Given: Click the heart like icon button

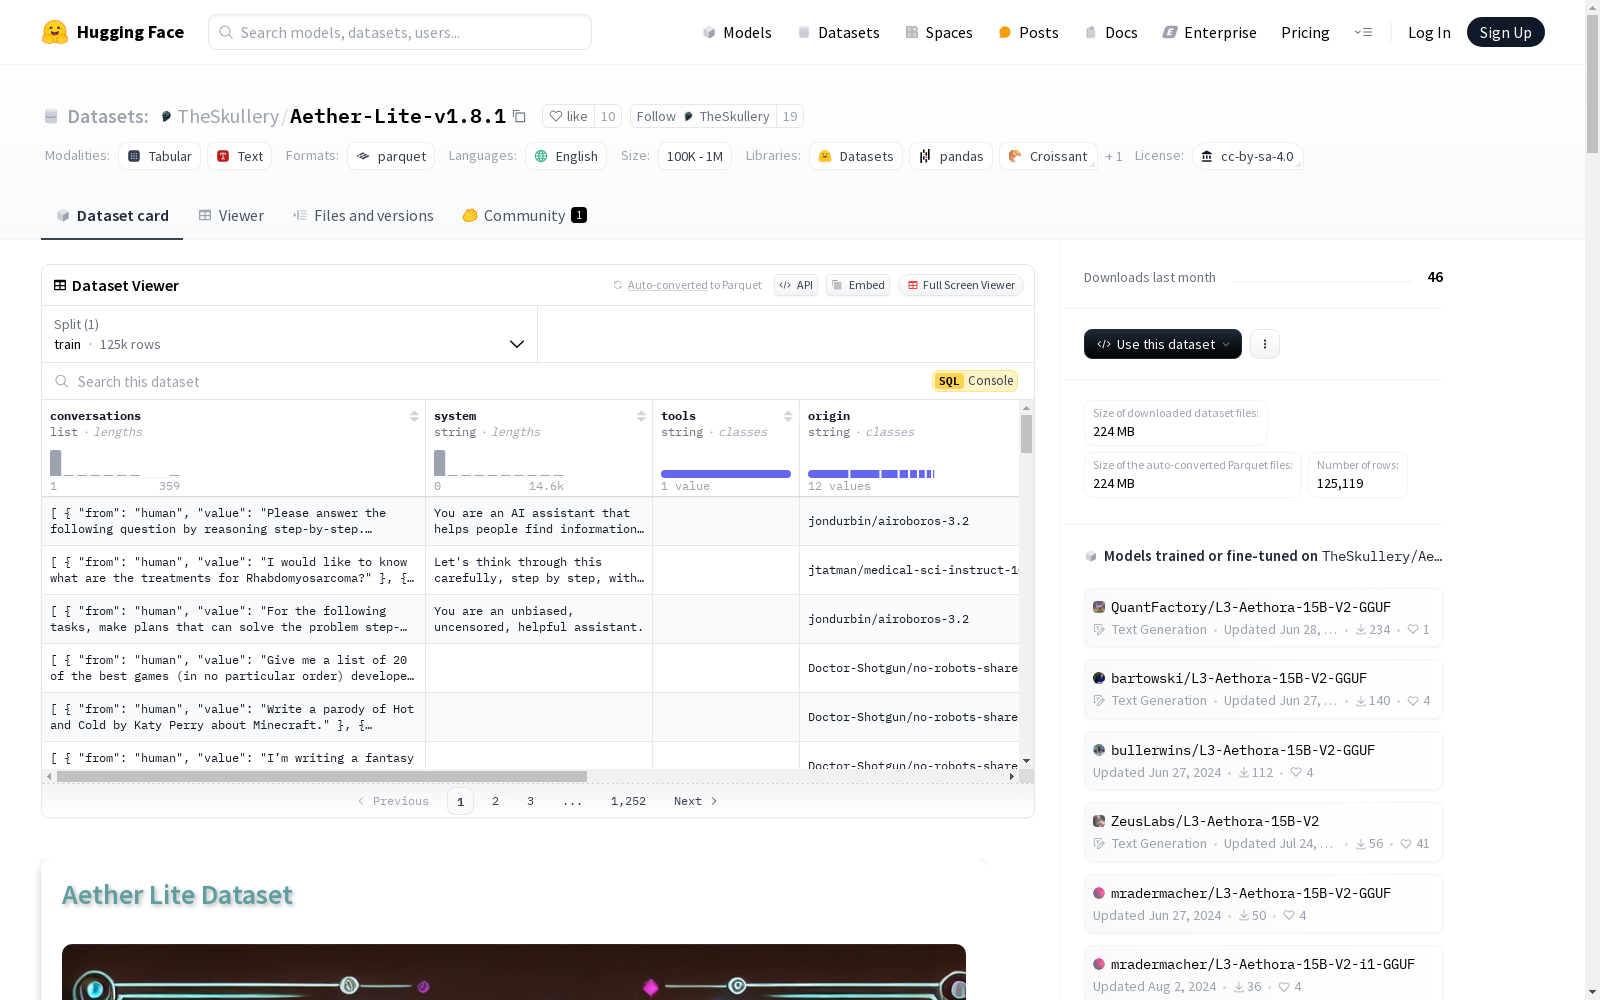Looking at the screenshot, I should click(x=568, y=116).
